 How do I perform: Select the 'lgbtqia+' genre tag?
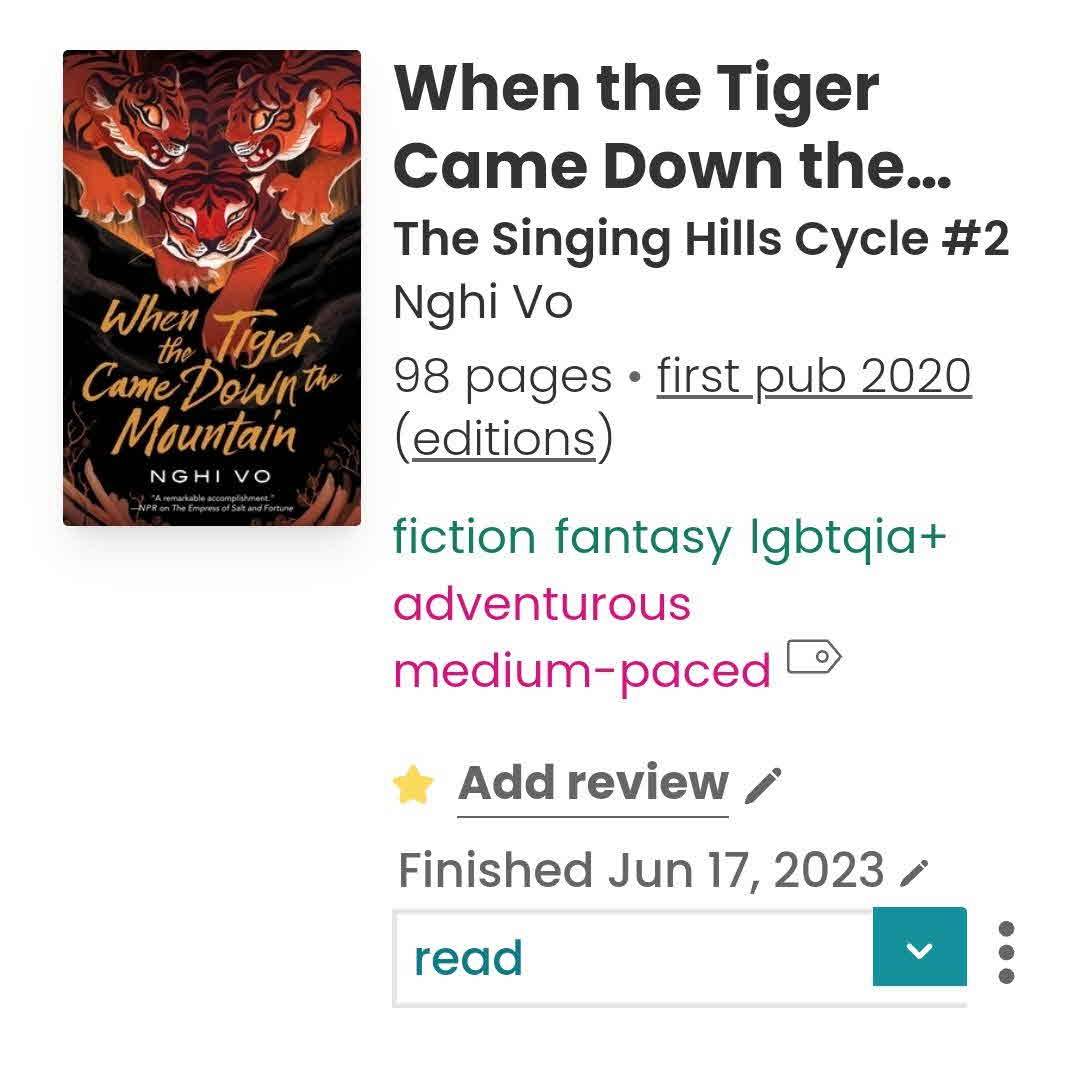click(x=848, y=537)
